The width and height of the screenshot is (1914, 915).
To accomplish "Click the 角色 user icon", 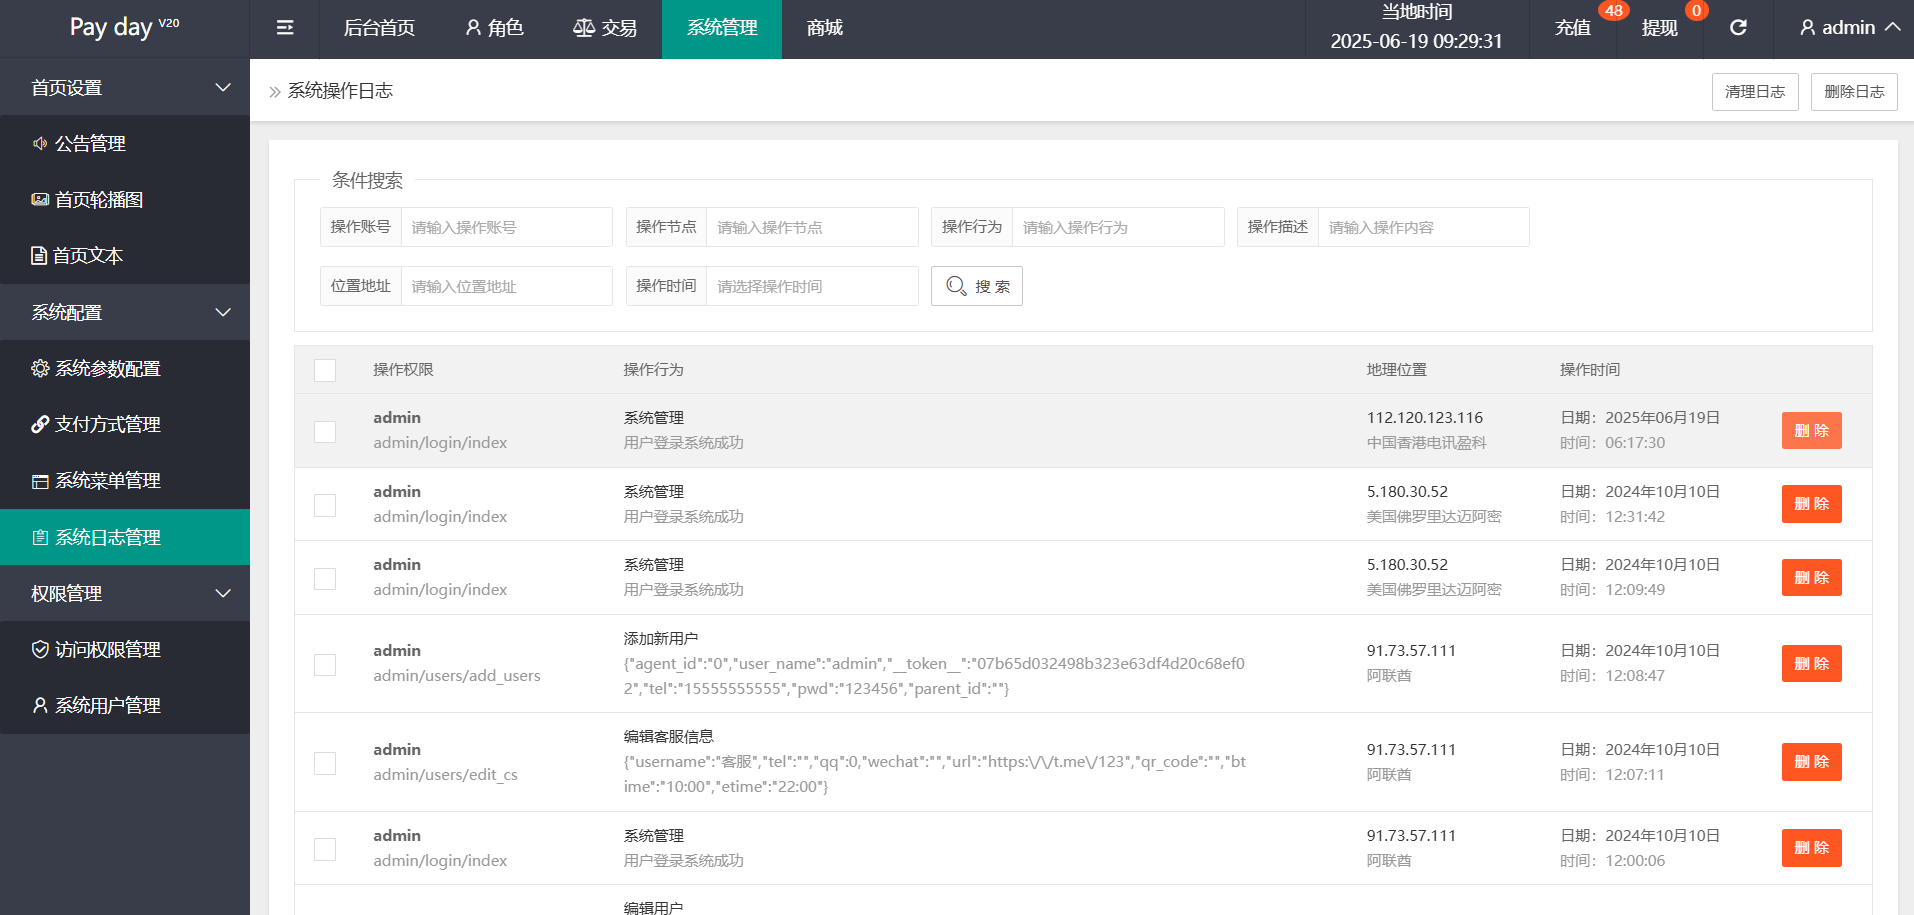I will coord(473,28).
